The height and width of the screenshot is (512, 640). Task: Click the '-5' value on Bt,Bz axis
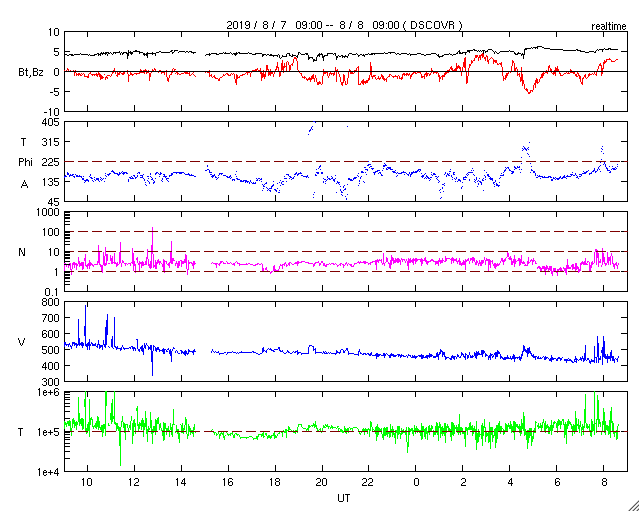pyautogui.click(x=54, y=91)
